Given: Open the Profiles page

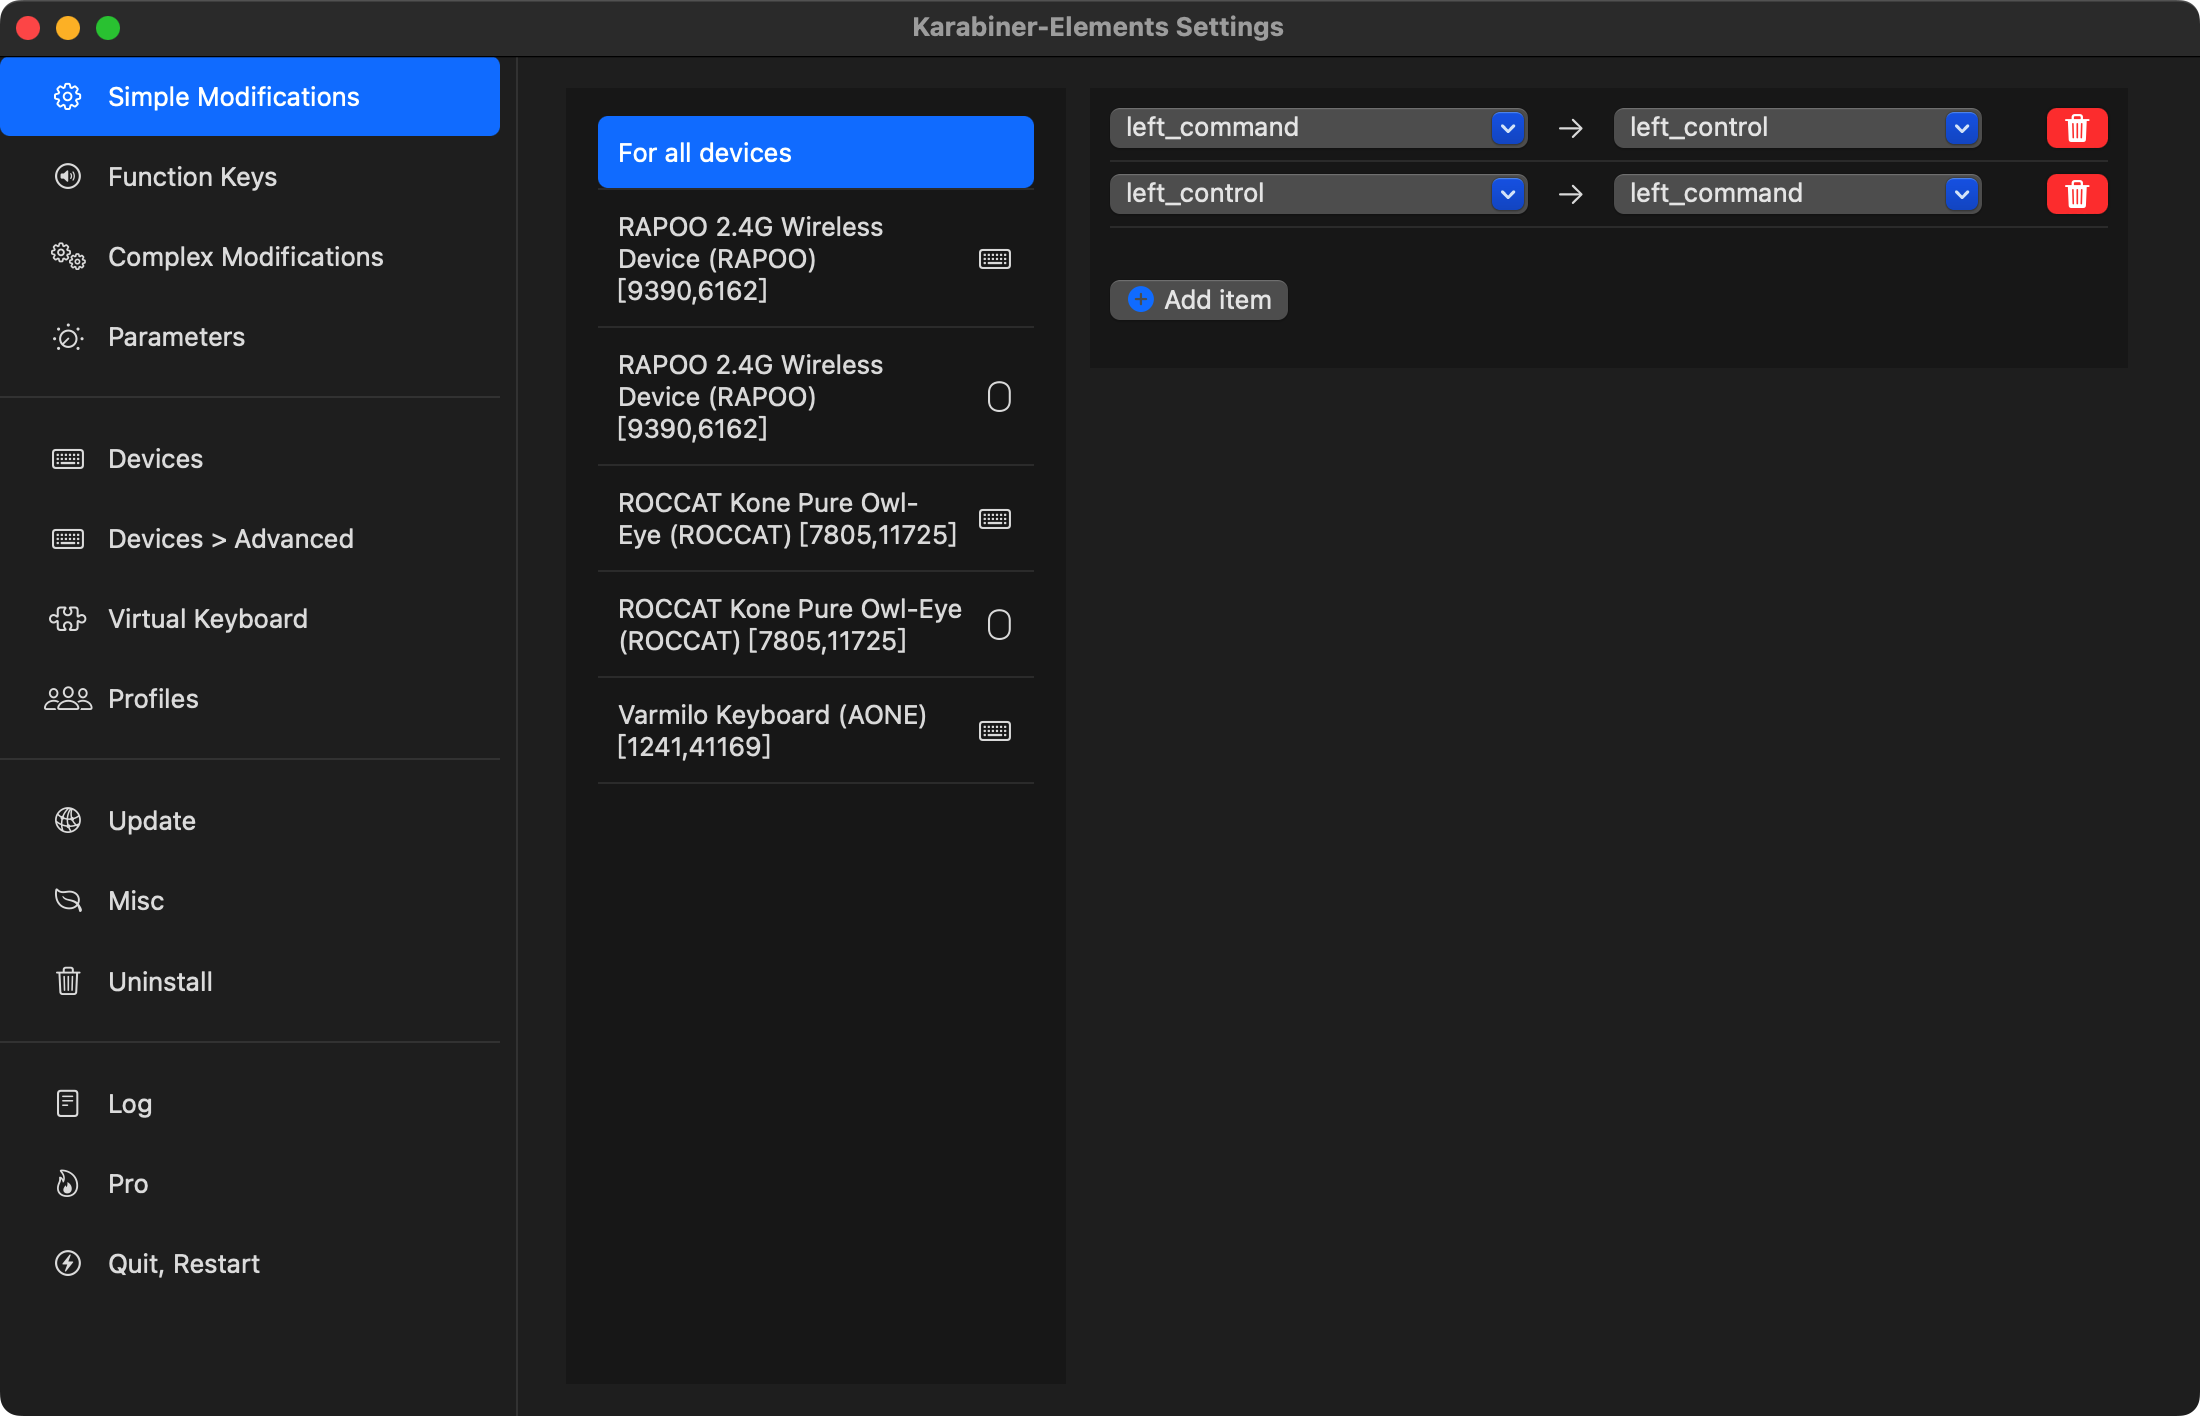Looking at the screenshot, I should click(x=250, y=699).
